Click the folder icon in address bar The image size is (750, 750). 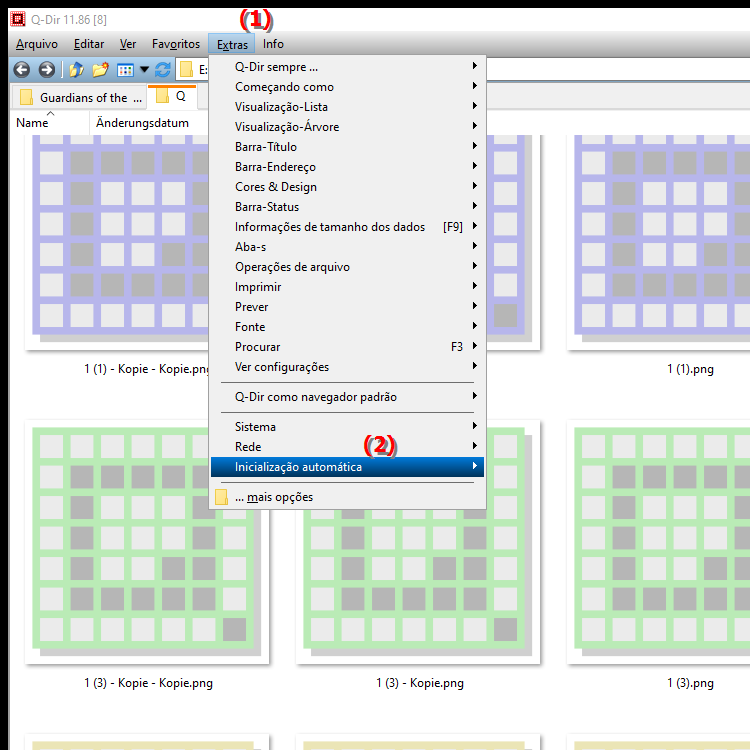186,70
